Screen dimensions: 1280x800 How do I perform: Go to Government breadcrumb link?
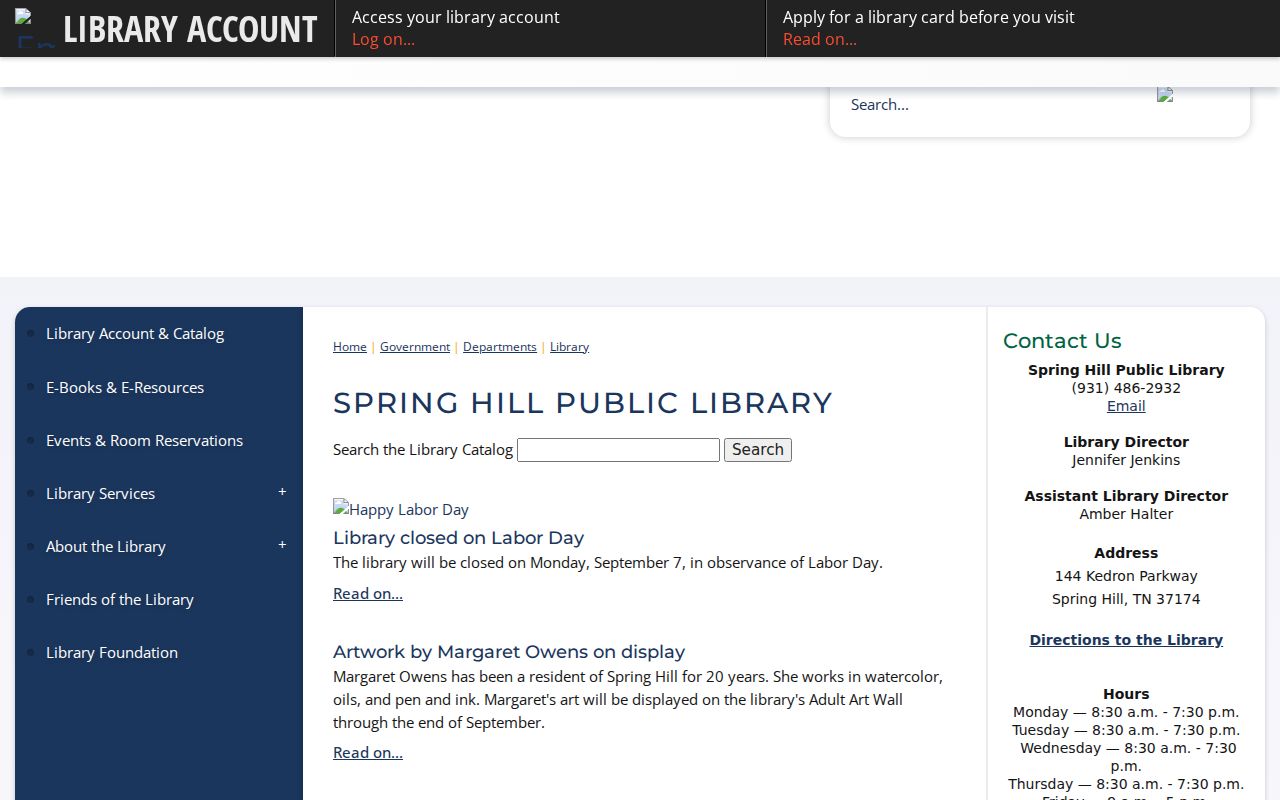(415, 347)
